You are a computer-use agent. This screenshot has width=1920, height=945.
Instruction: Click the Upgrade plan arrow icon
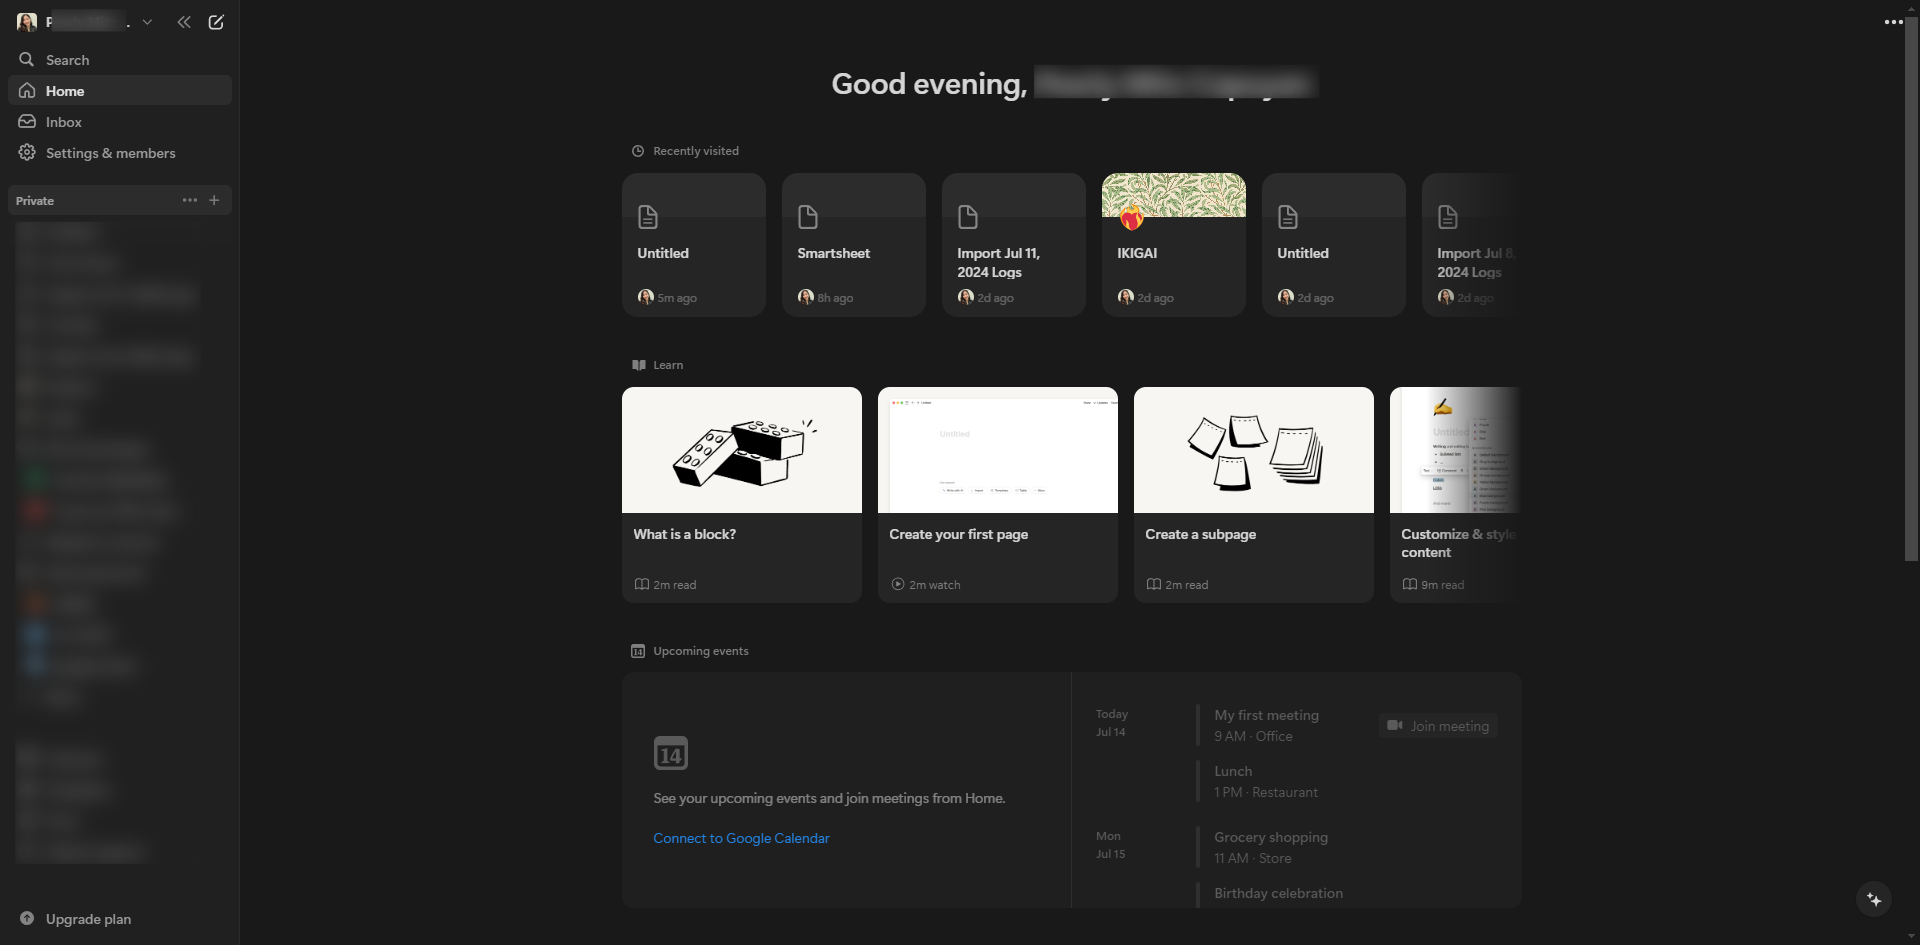tap(27, 918)
